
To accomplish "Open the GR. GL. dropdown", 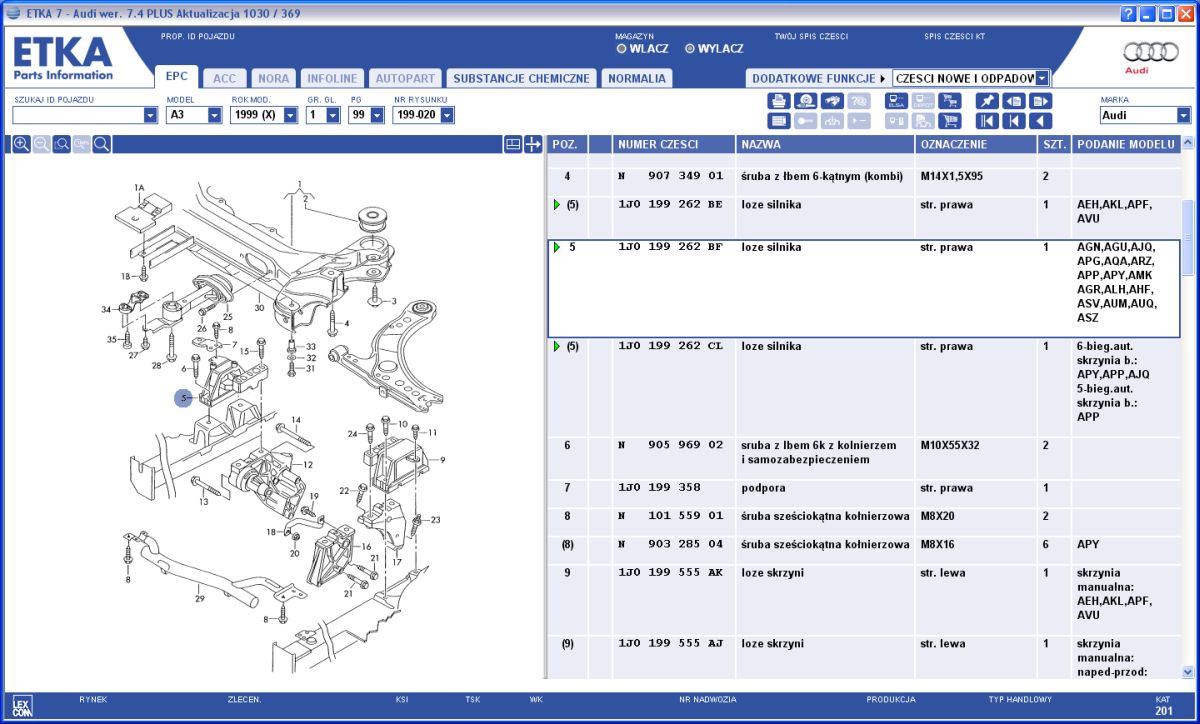I will pos(333,115).
